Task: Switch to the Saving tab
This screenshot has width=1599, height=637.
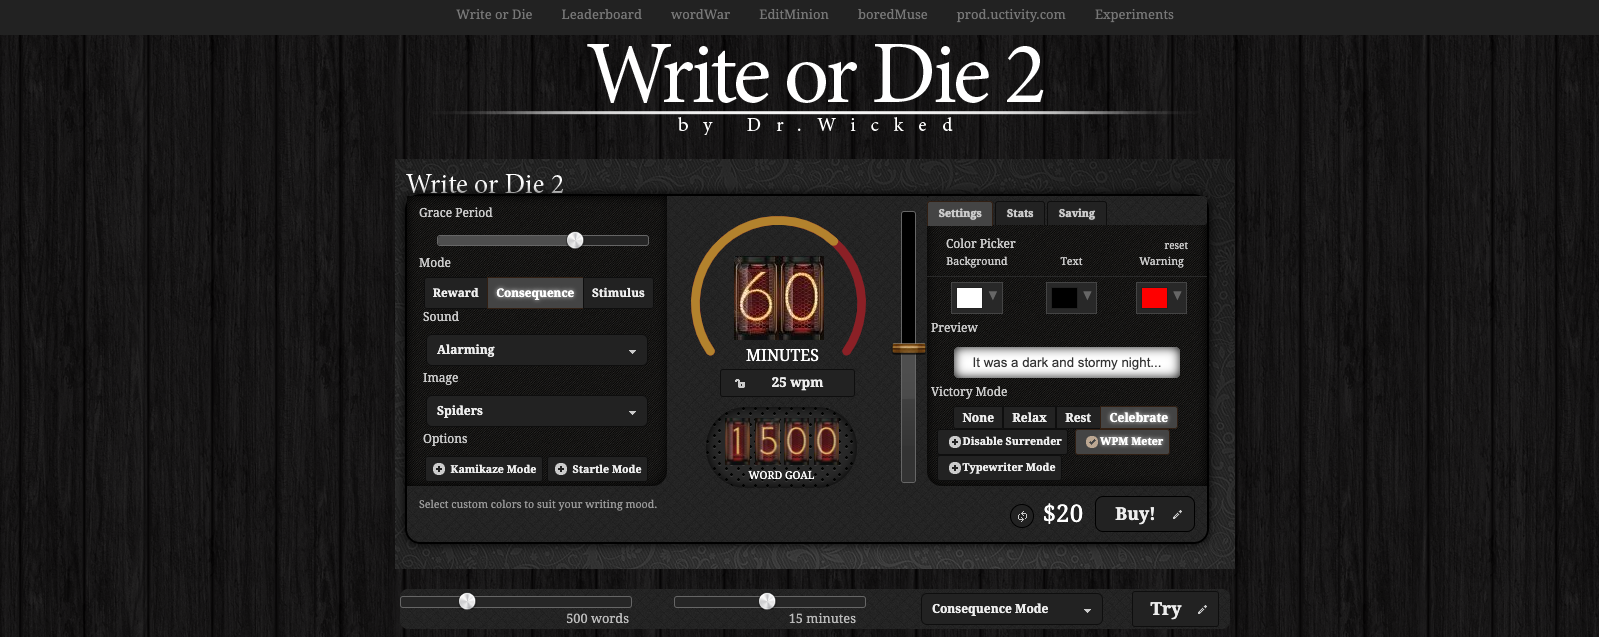Action: point(1077,213)
